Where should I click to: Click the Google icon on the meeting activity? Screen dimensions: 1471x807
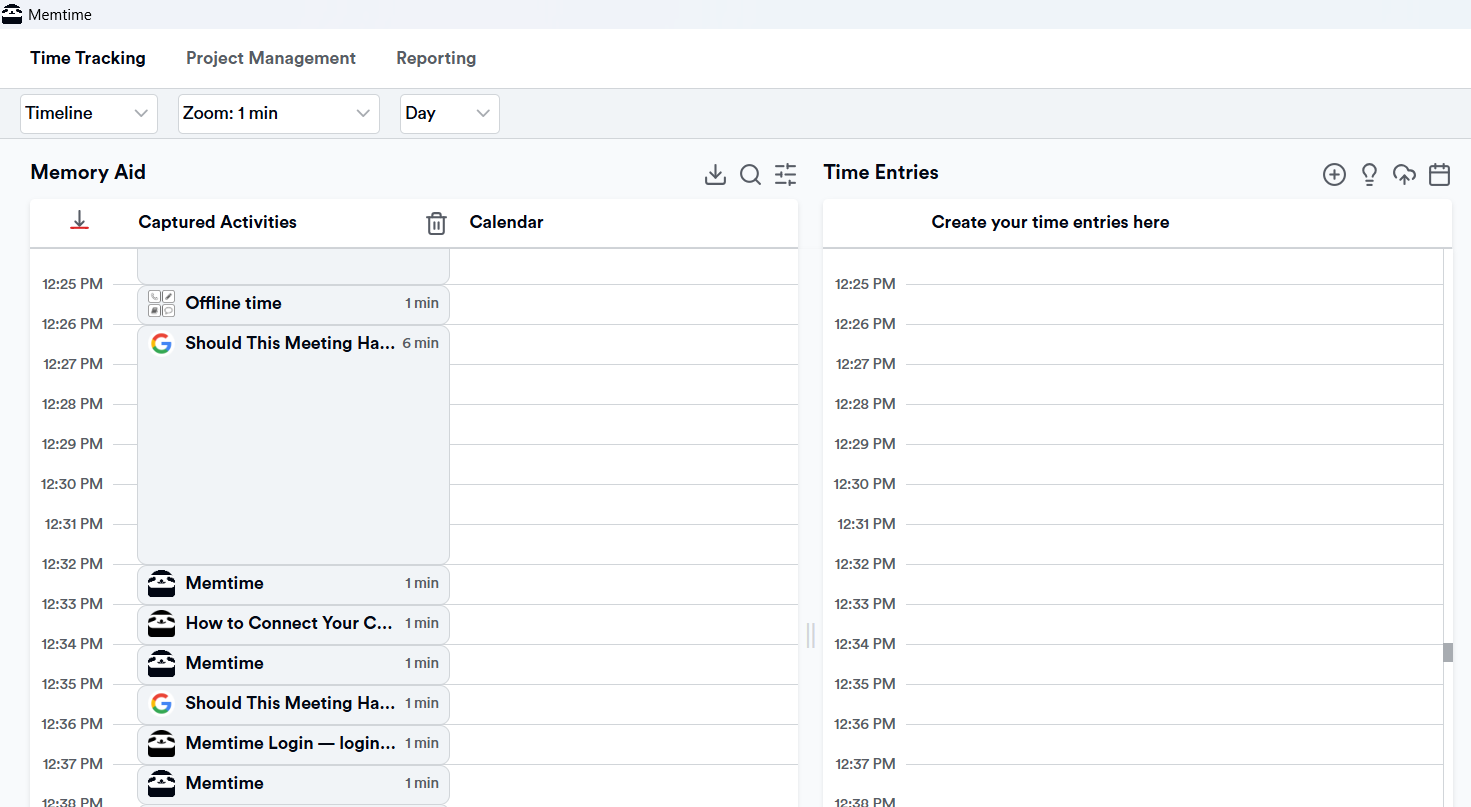point(161,343)
